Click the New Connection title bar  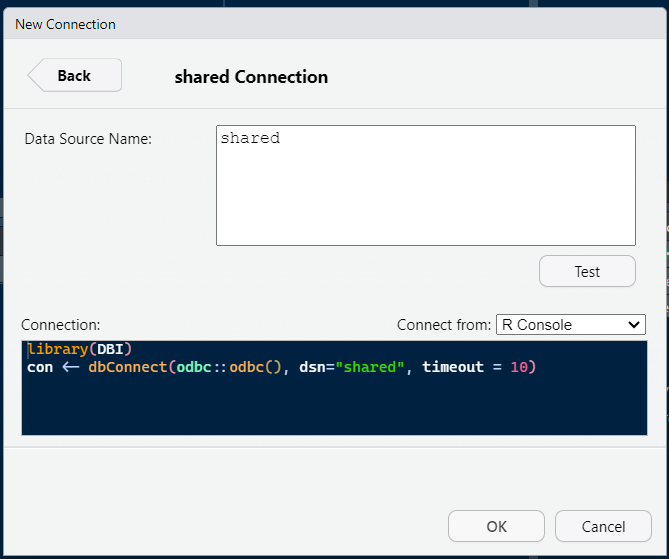click(x=334, y=24)
